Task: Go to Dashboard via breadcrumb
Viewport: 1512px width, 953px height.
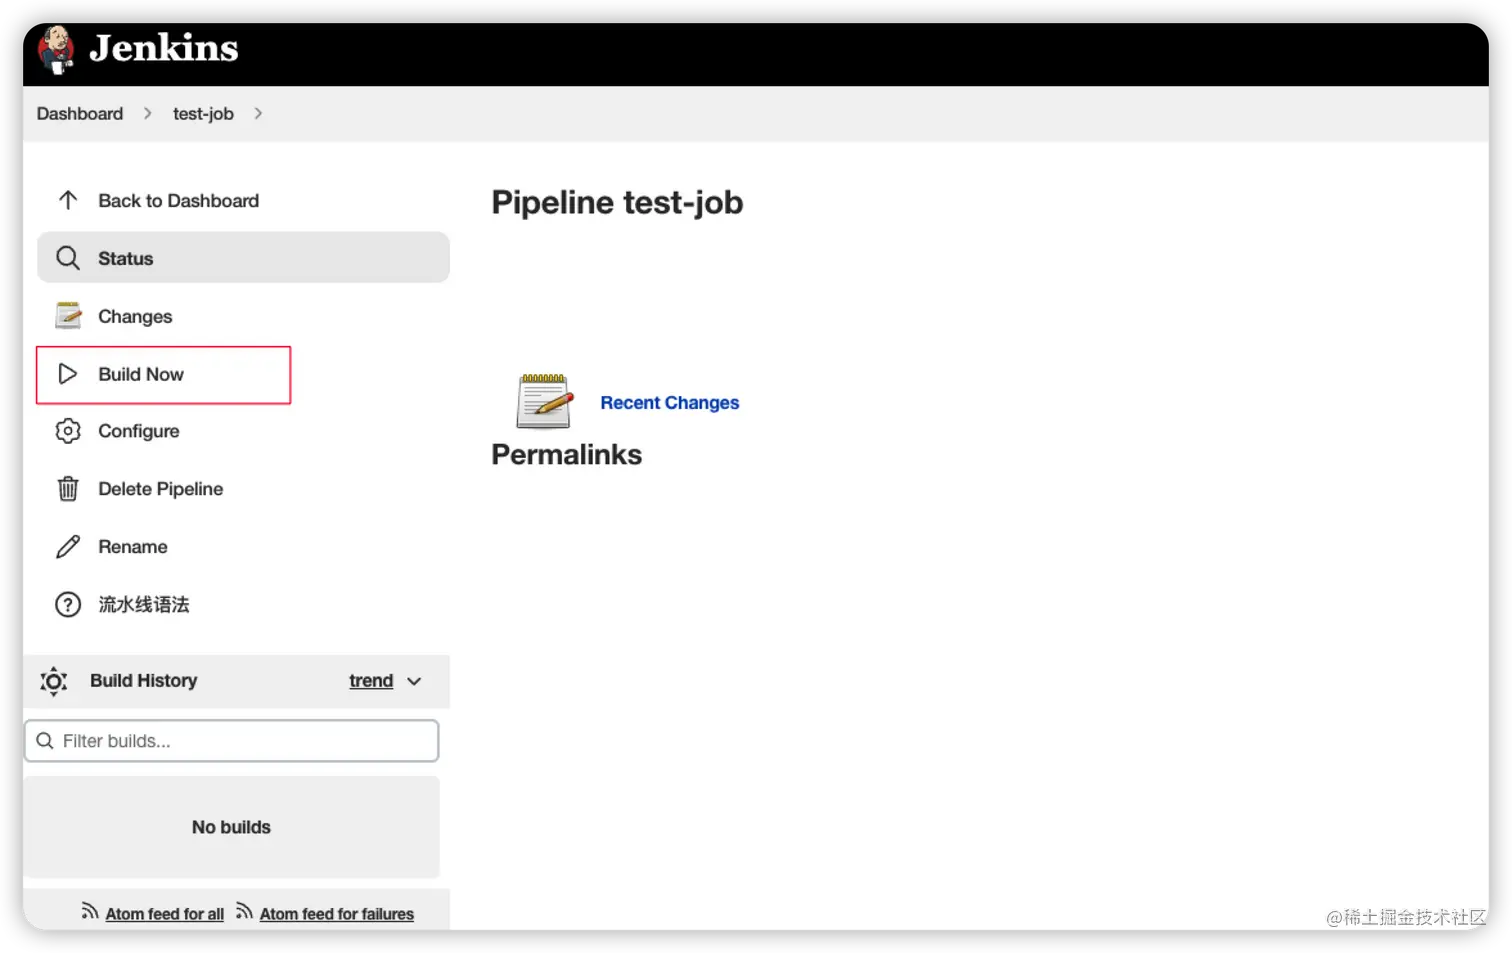Action: point(80,114)
